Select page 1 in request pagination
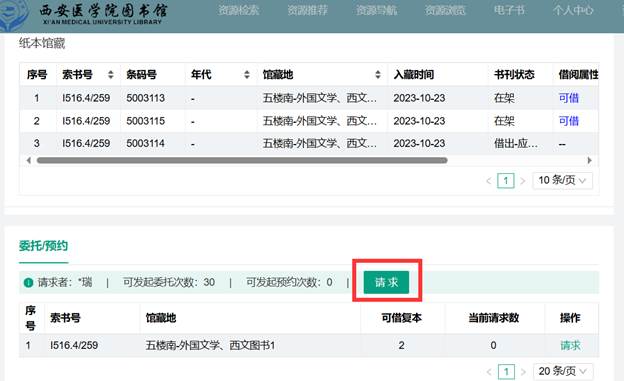The image size is (624, 381). (506, 372)
